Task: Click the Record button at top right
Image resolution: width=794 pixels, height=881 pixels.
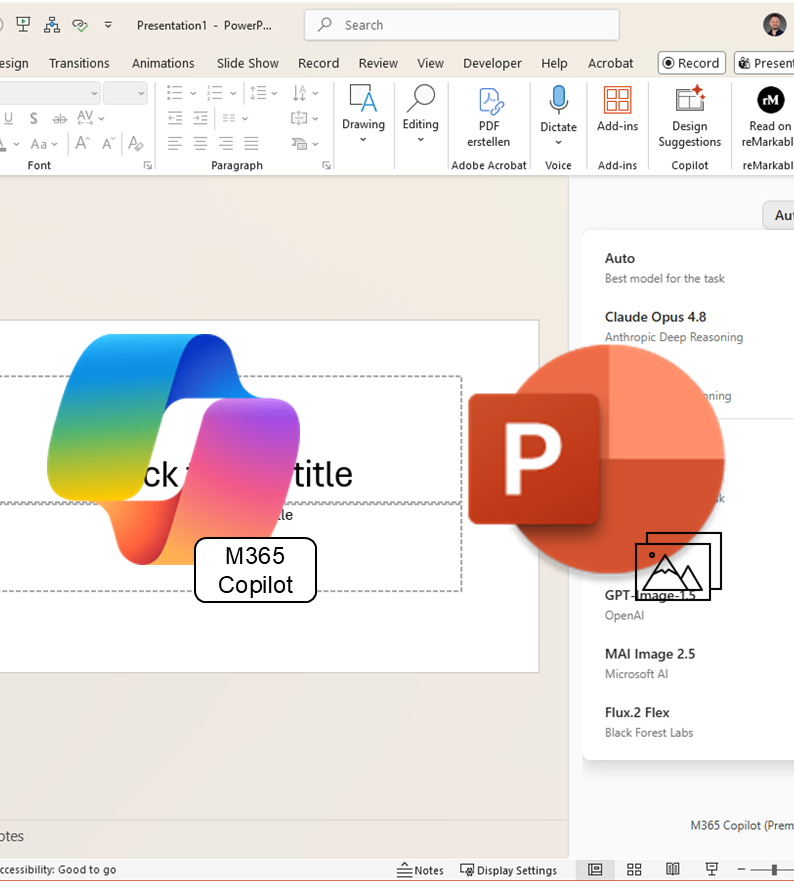Action: point(692,63)
